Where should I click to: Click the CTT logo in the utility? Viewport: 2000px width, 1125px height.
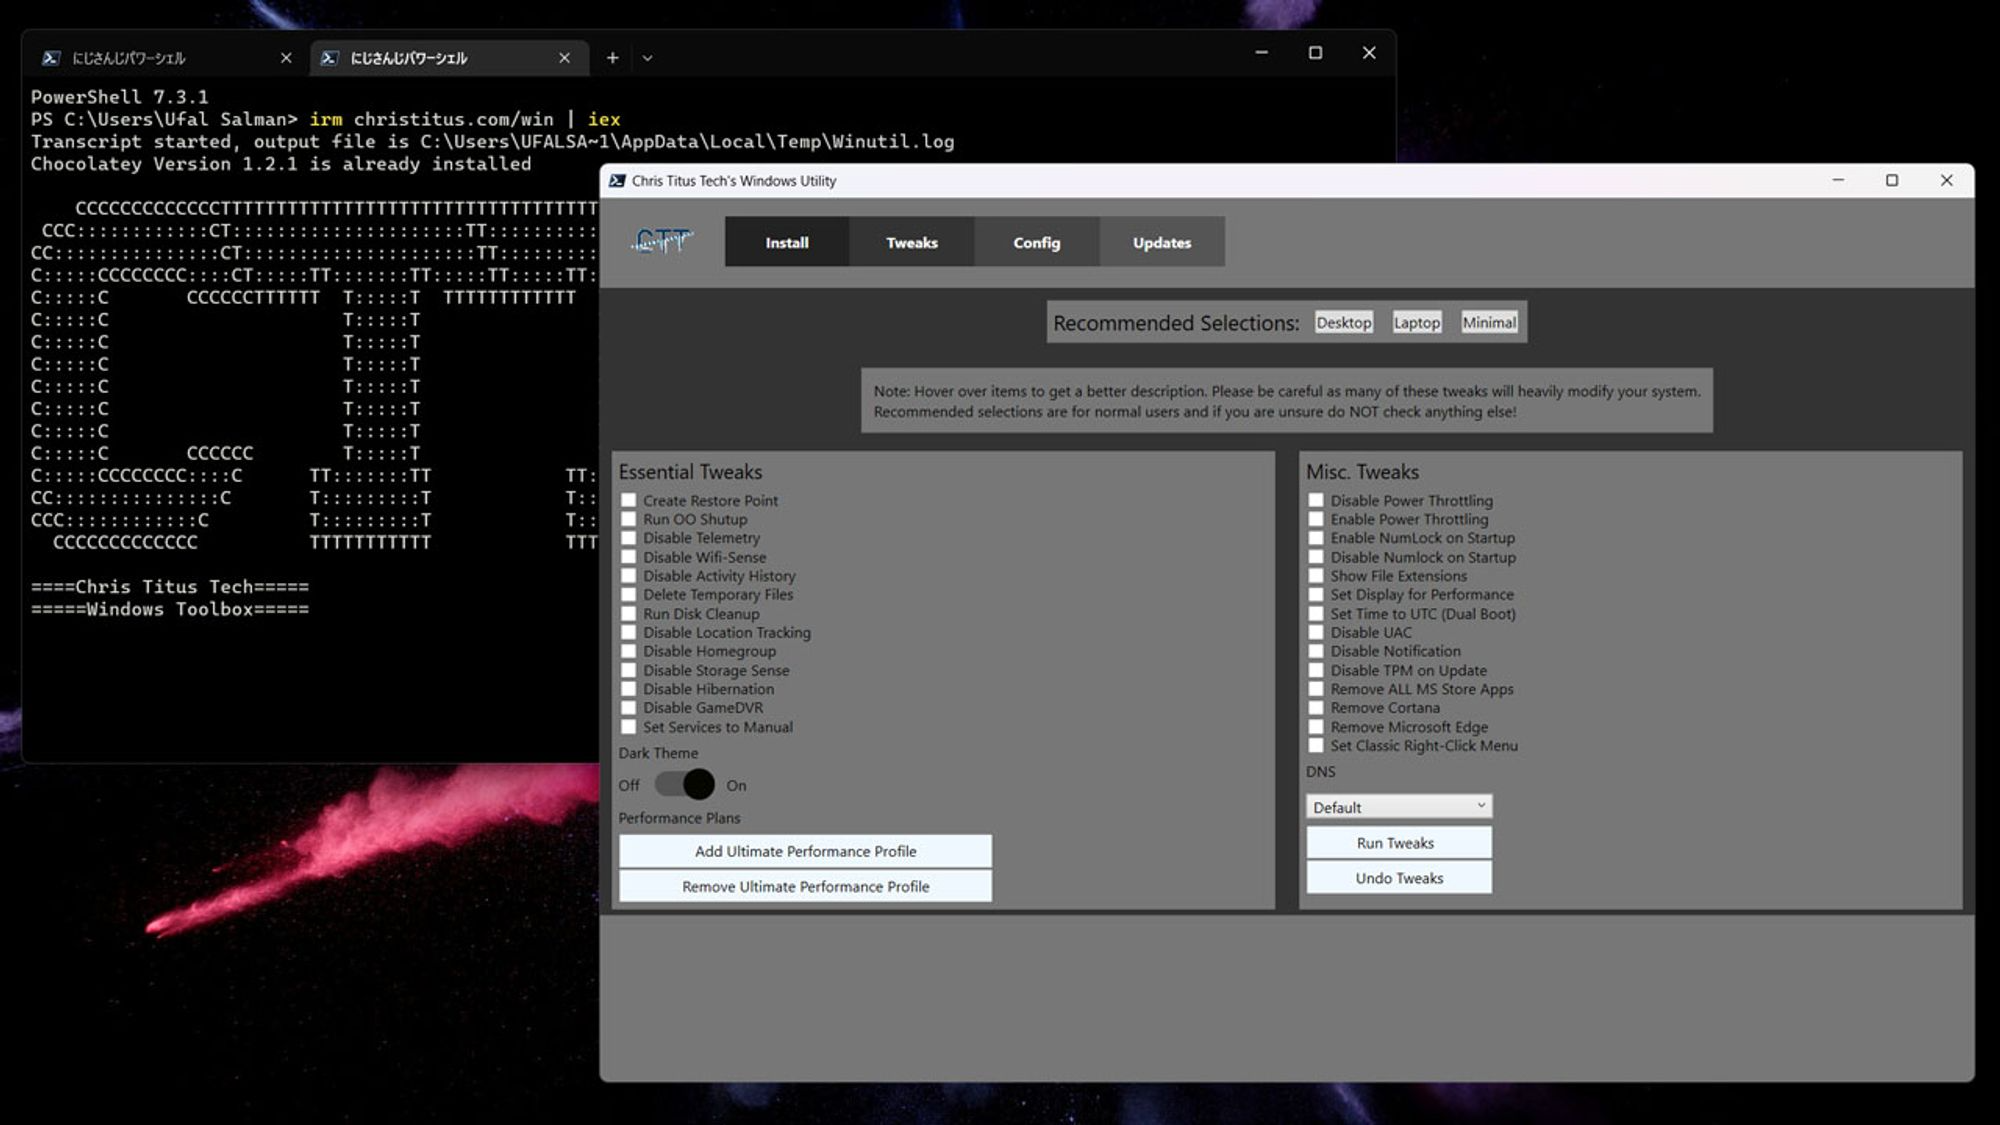pos(661,241)
